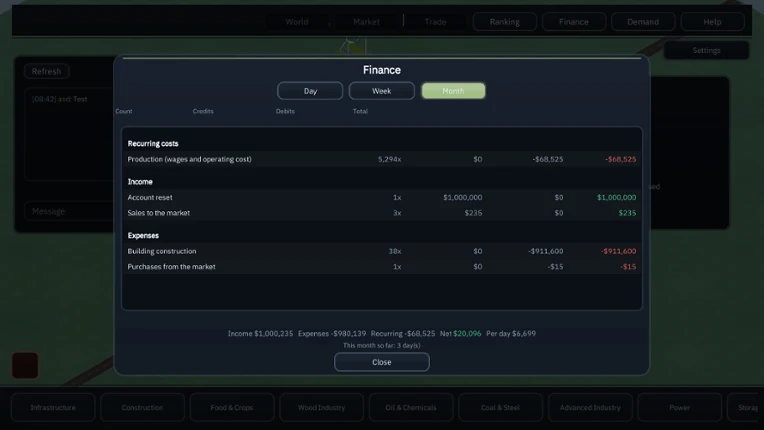Open the Demand panel
764x430 pixels.
tap(643, 22)
